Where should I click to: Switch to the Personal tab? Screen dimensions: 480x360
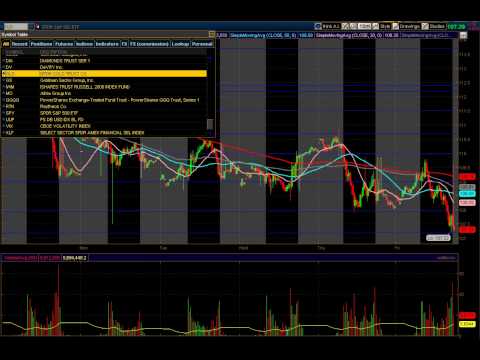(x=202, y=44)
